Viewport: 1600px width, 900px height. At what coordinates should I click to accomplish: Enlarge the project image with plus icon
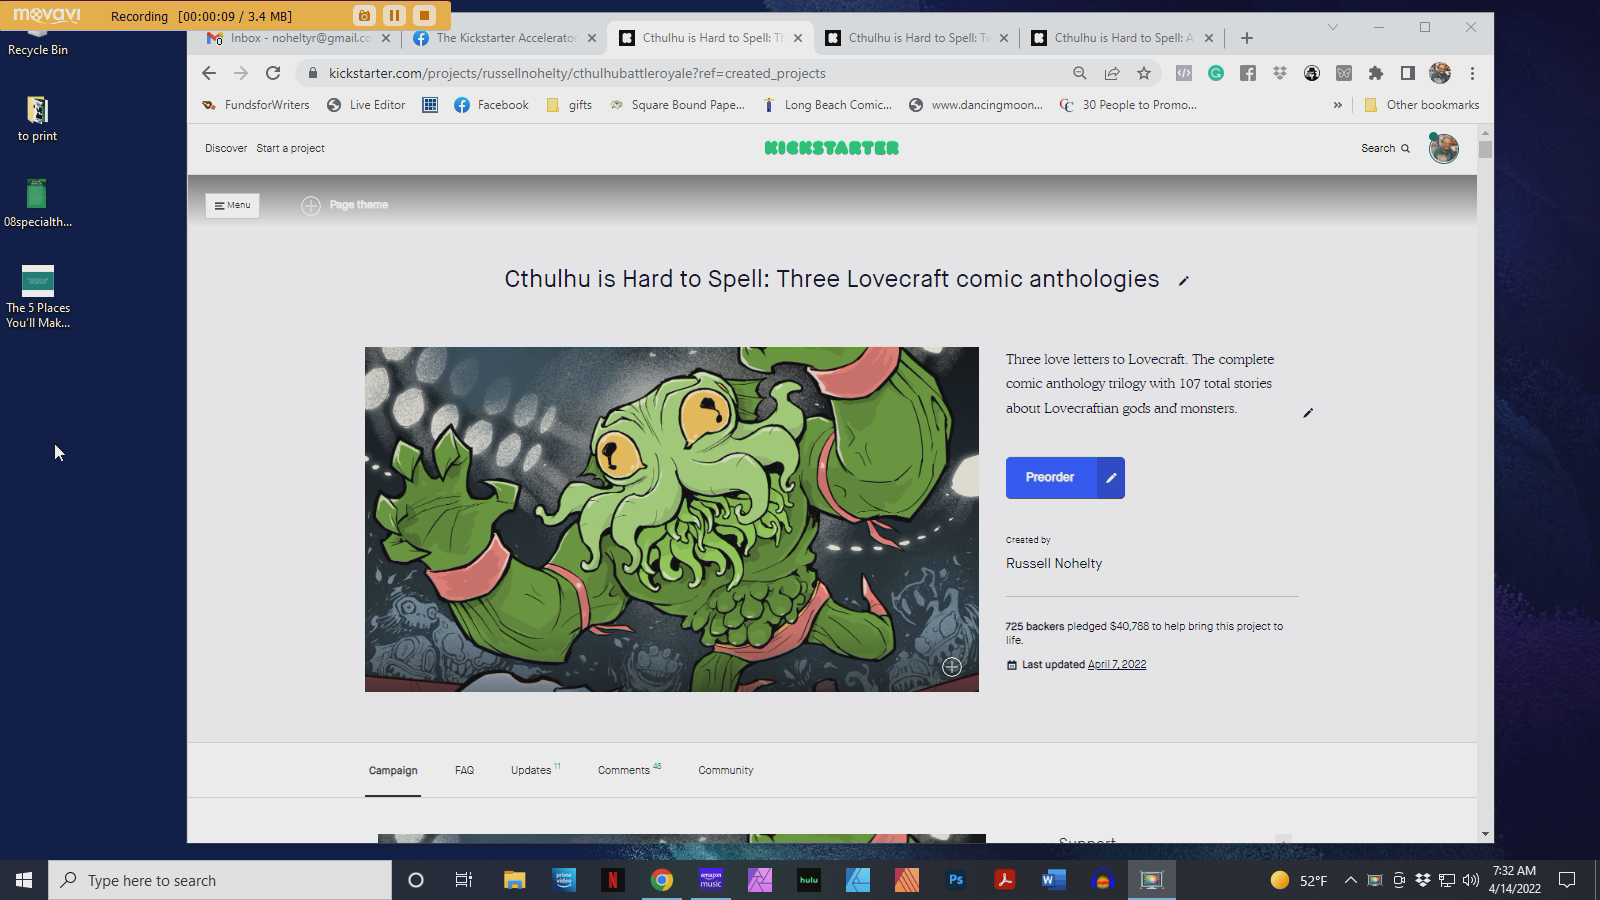pyautogui.click(x=952, y=667)
